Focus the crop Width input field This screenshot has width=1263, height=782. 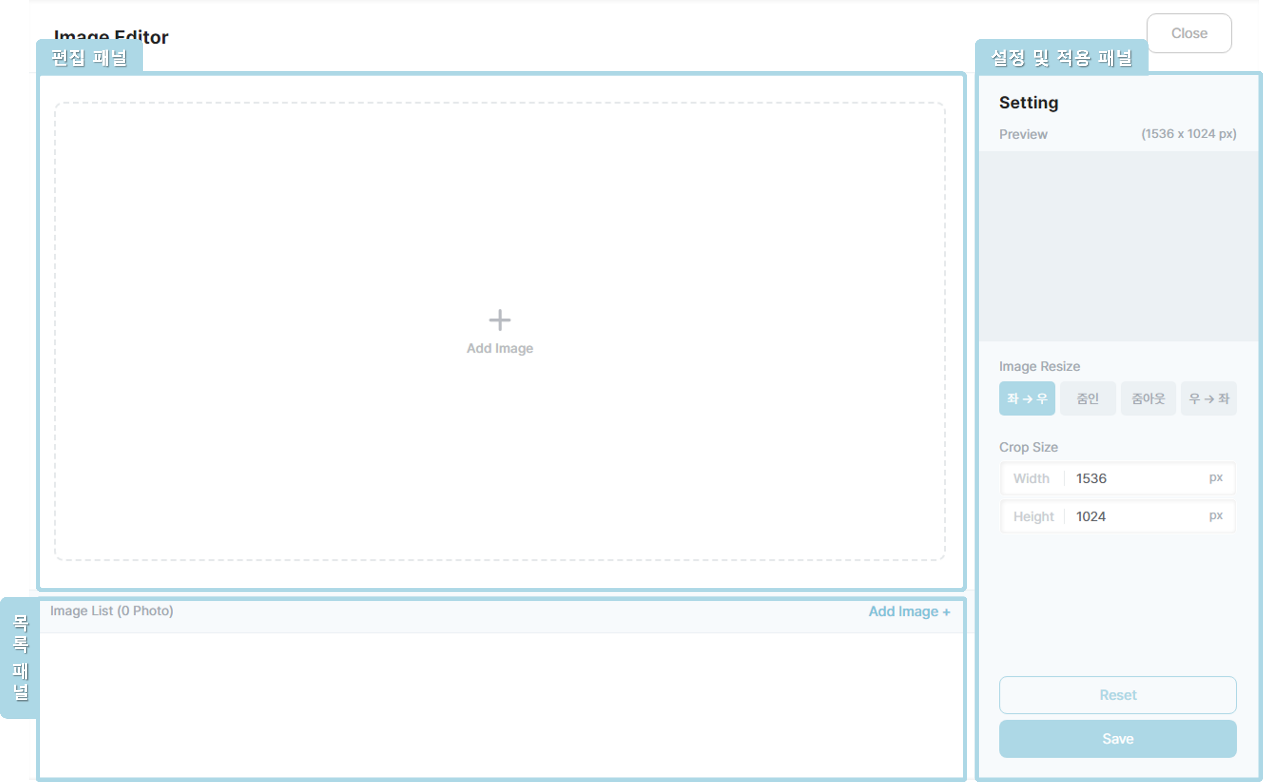tap(1135, 478)
